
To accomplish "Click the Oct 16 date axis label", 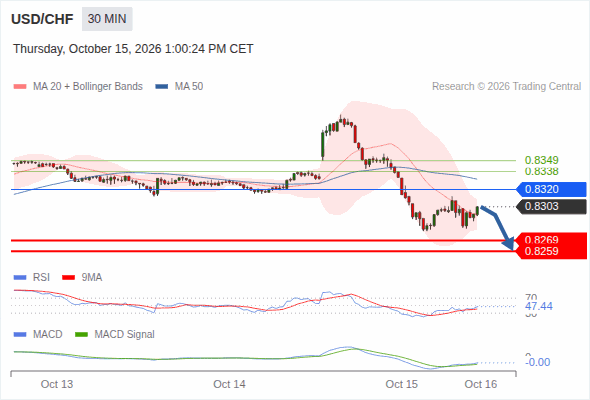I will [x=481, y=385].
